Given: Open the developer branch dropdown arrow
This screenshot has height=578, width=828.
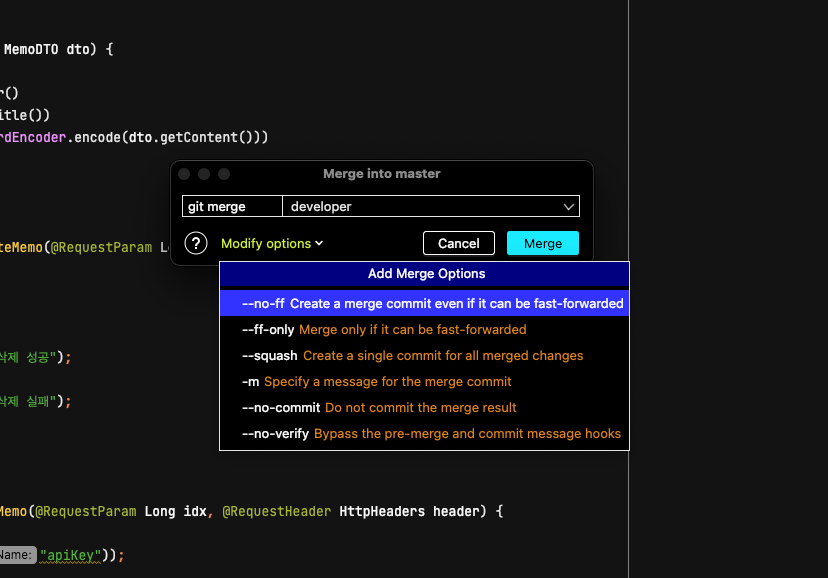Looking at the screenshot, I should [568, 206].
